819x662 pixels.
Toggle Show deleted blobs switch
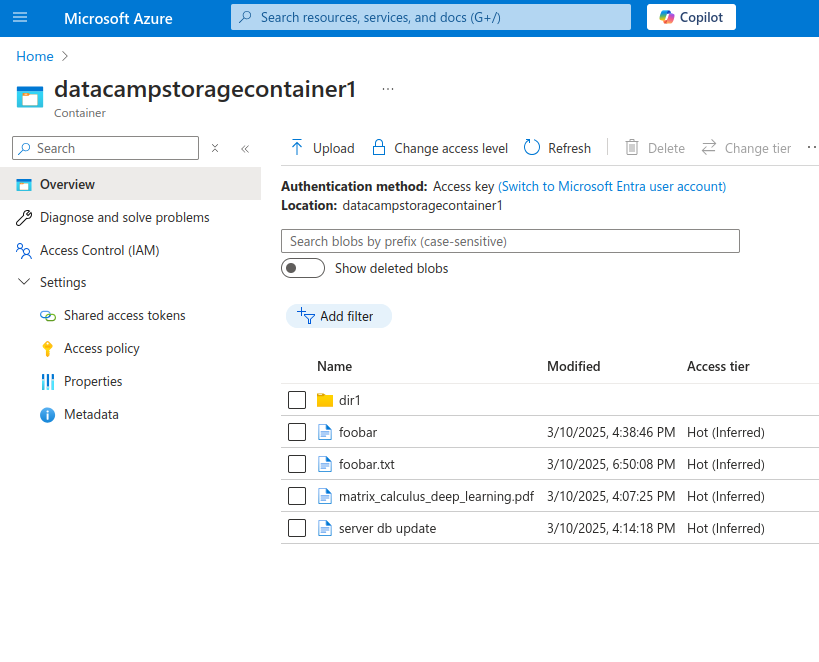[x=303, y=268]
